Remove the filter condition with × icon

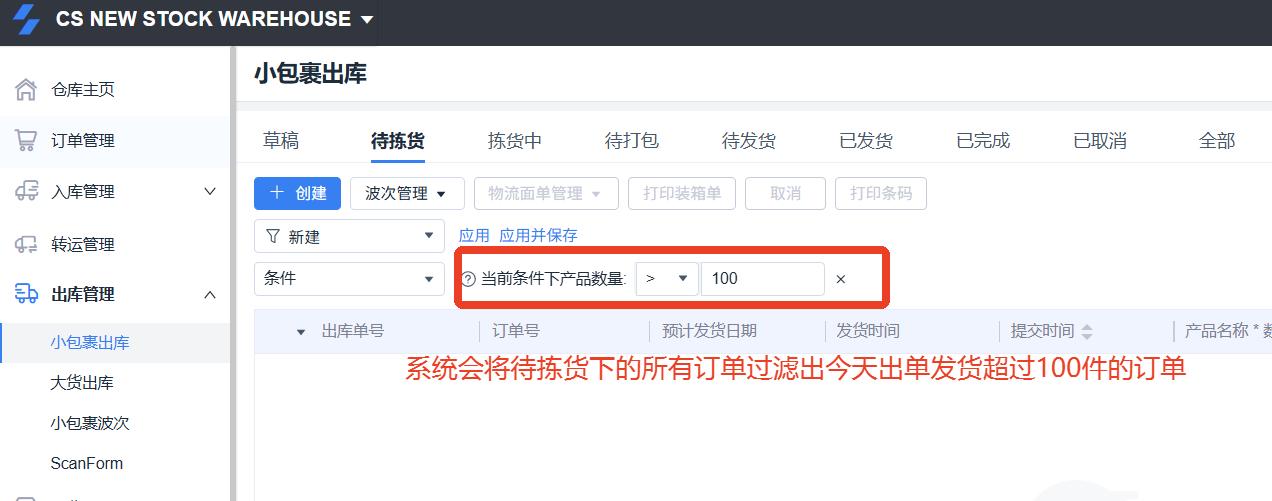(x=840, y=279)
